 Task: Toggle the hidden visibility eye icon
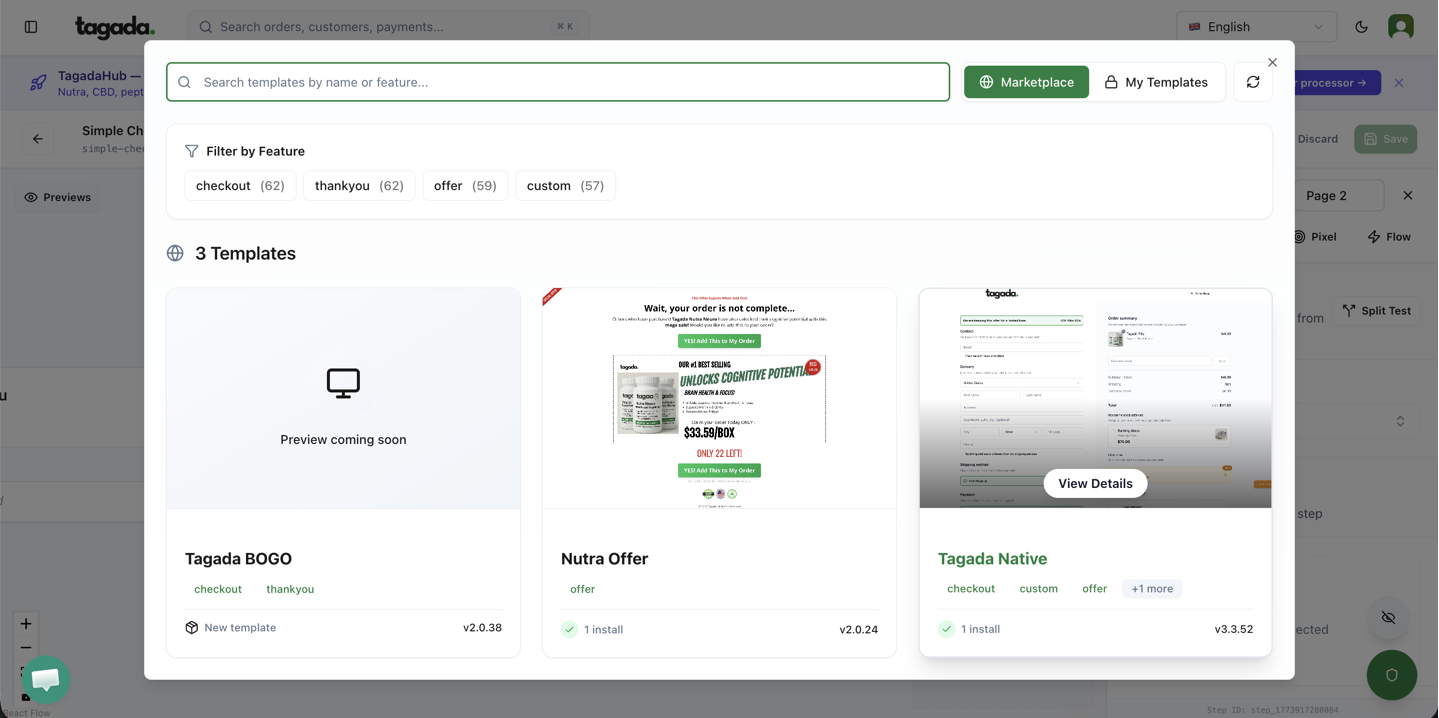[1388, 618]
